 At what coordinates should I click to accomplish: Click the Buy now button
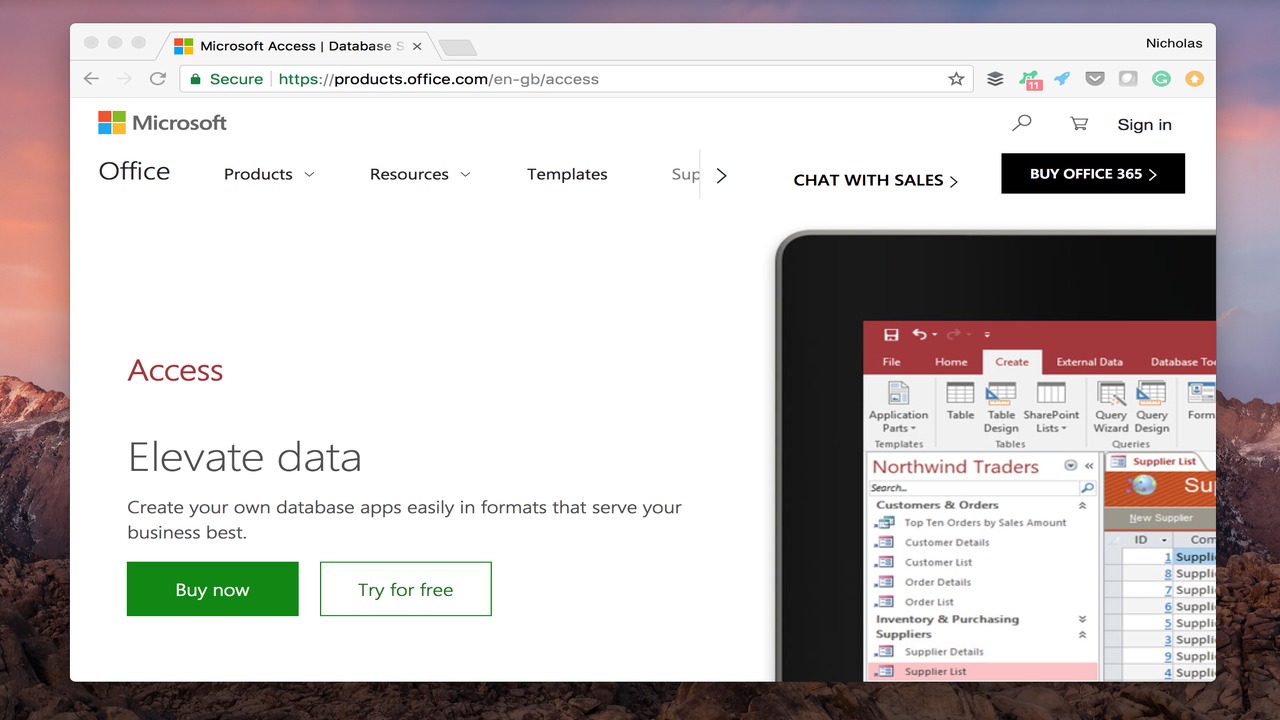(213, 589)
